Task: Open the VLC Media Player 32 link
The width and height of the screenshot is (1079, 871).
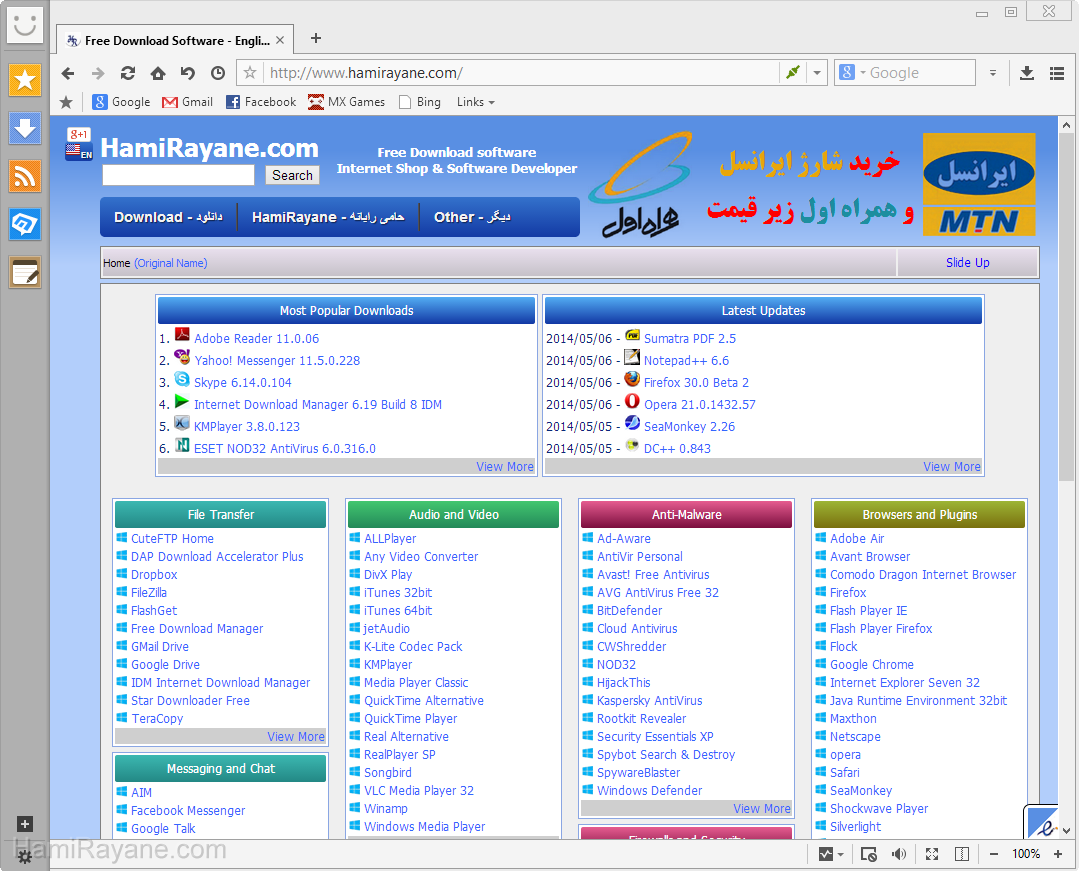Action: (418, 791)
